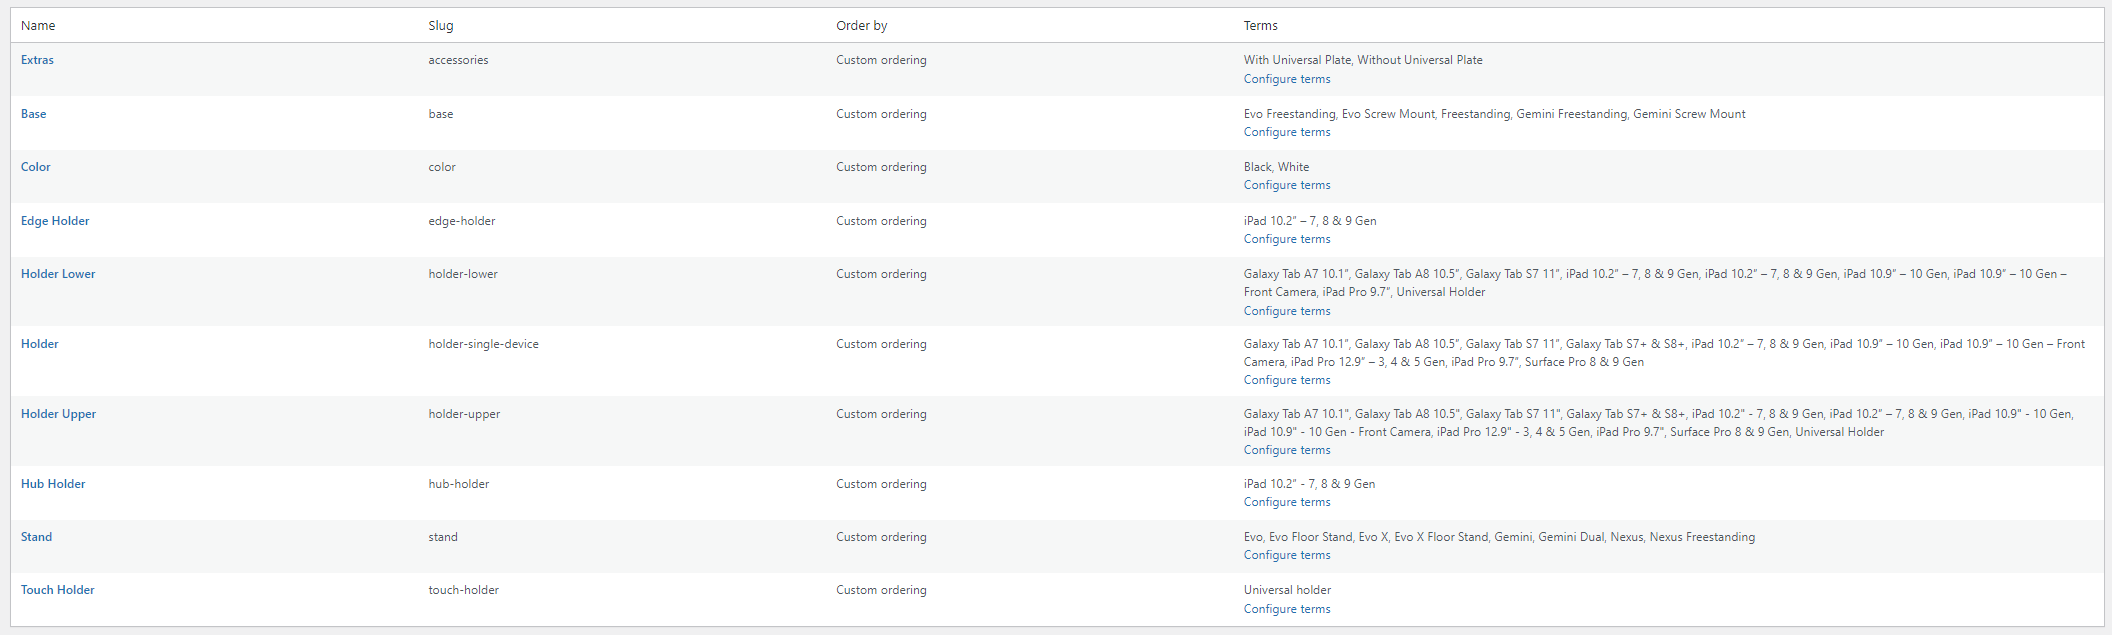Image resolution: width=2112 pixels, height=635 pixels.
Task: Configure terms for Holder Lower
Action: (x=1287, y=311)
